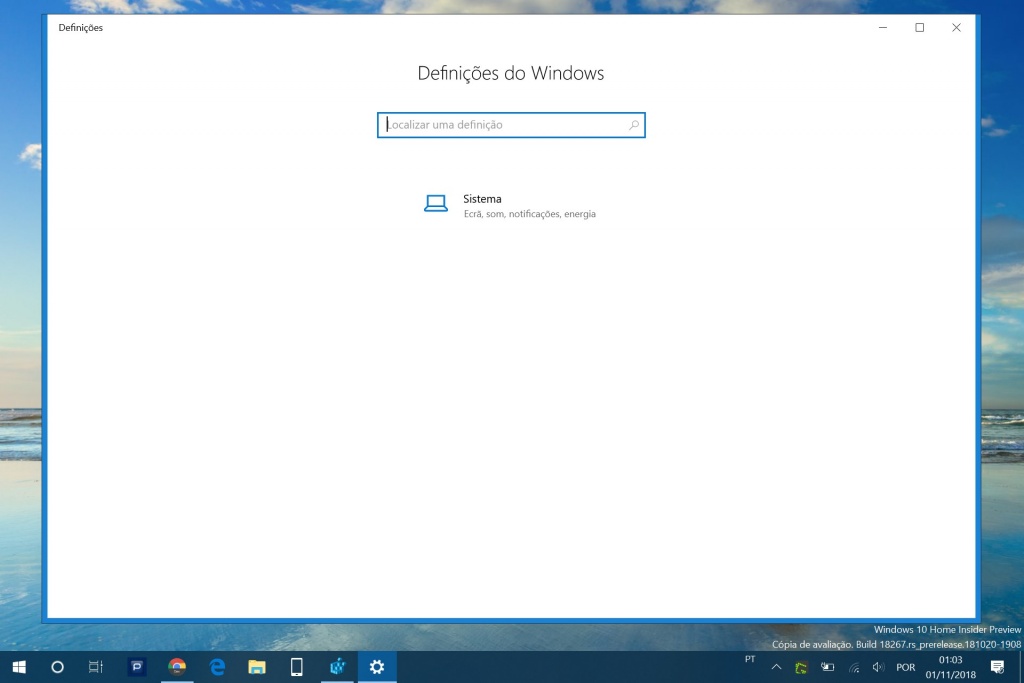Expand the hidden system tray icons

(x=777, y=667)
